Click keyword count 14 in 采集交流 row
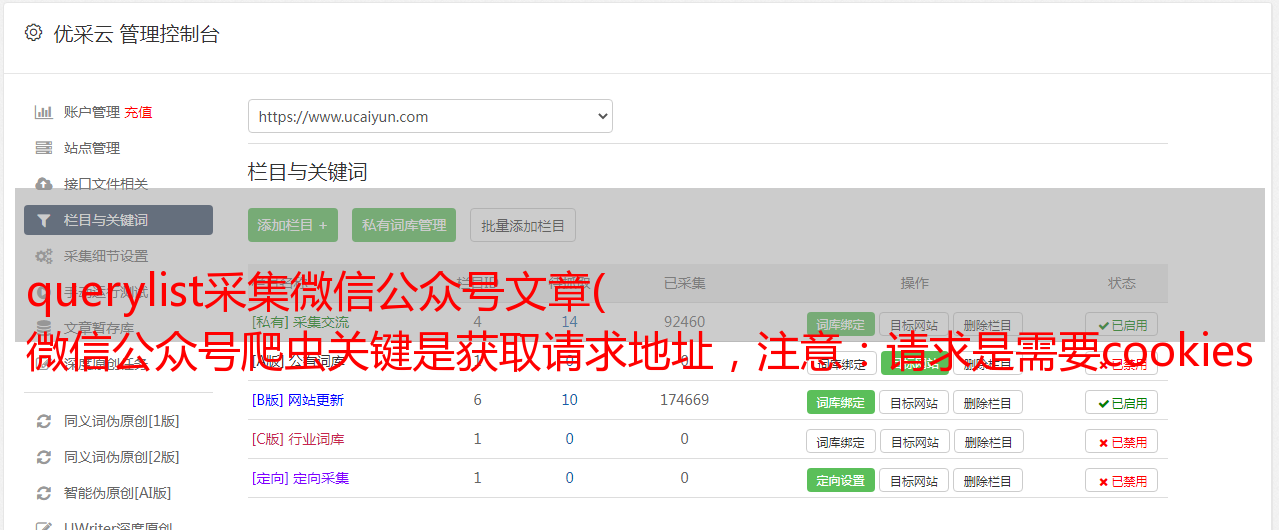 (x=569, y=322)
